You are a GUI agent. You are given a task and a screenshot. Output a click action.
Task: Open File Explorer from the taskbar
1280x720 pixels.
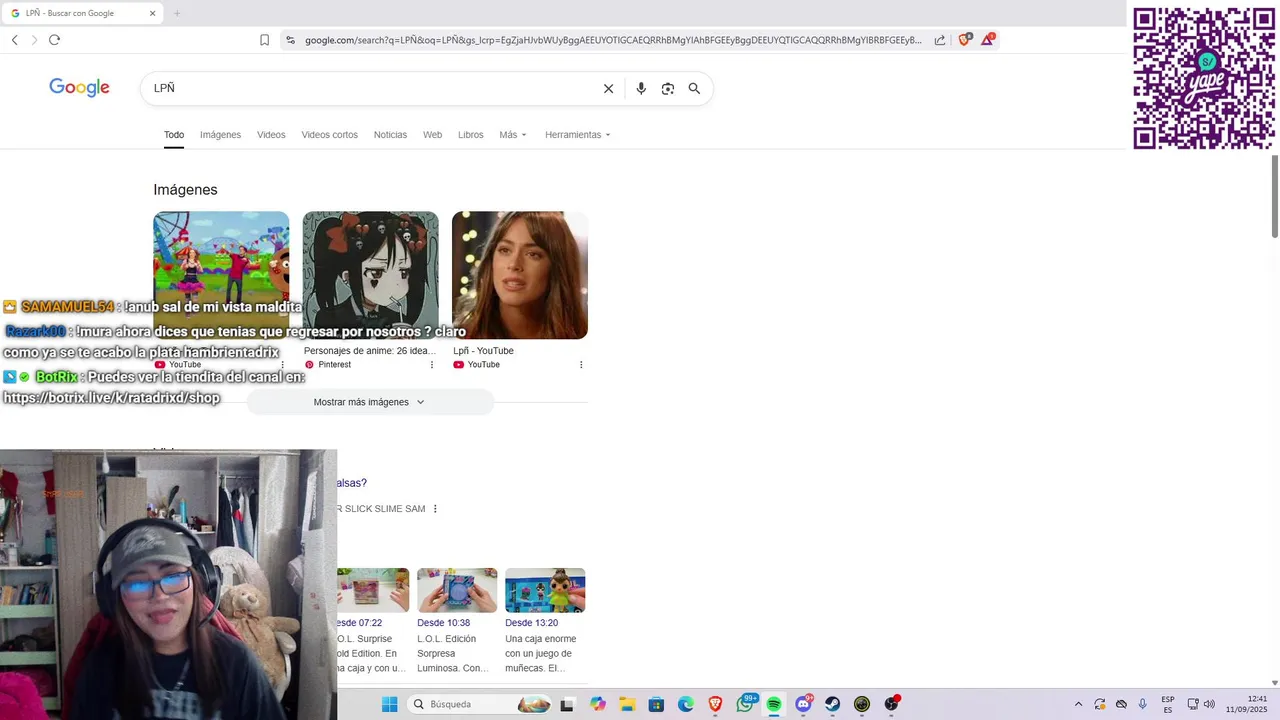click(627, 704)
